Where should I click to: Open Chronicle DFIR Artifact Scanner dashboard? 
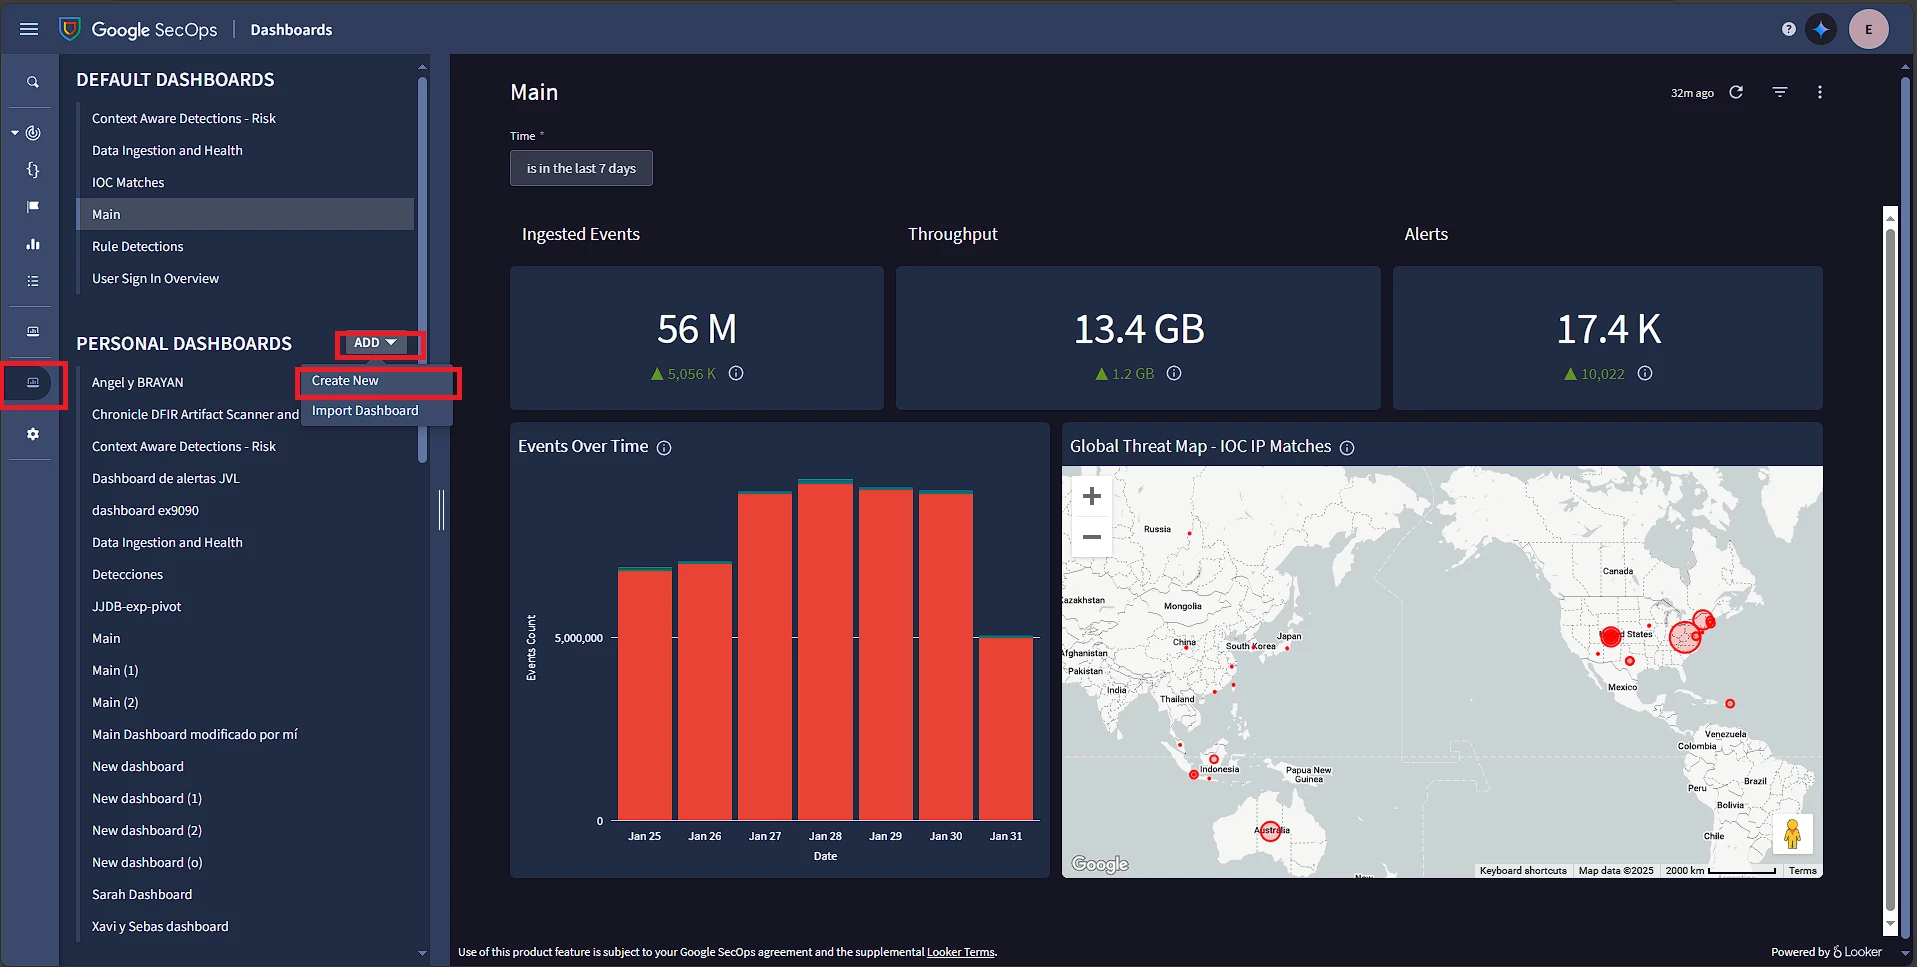pos(195,414)
